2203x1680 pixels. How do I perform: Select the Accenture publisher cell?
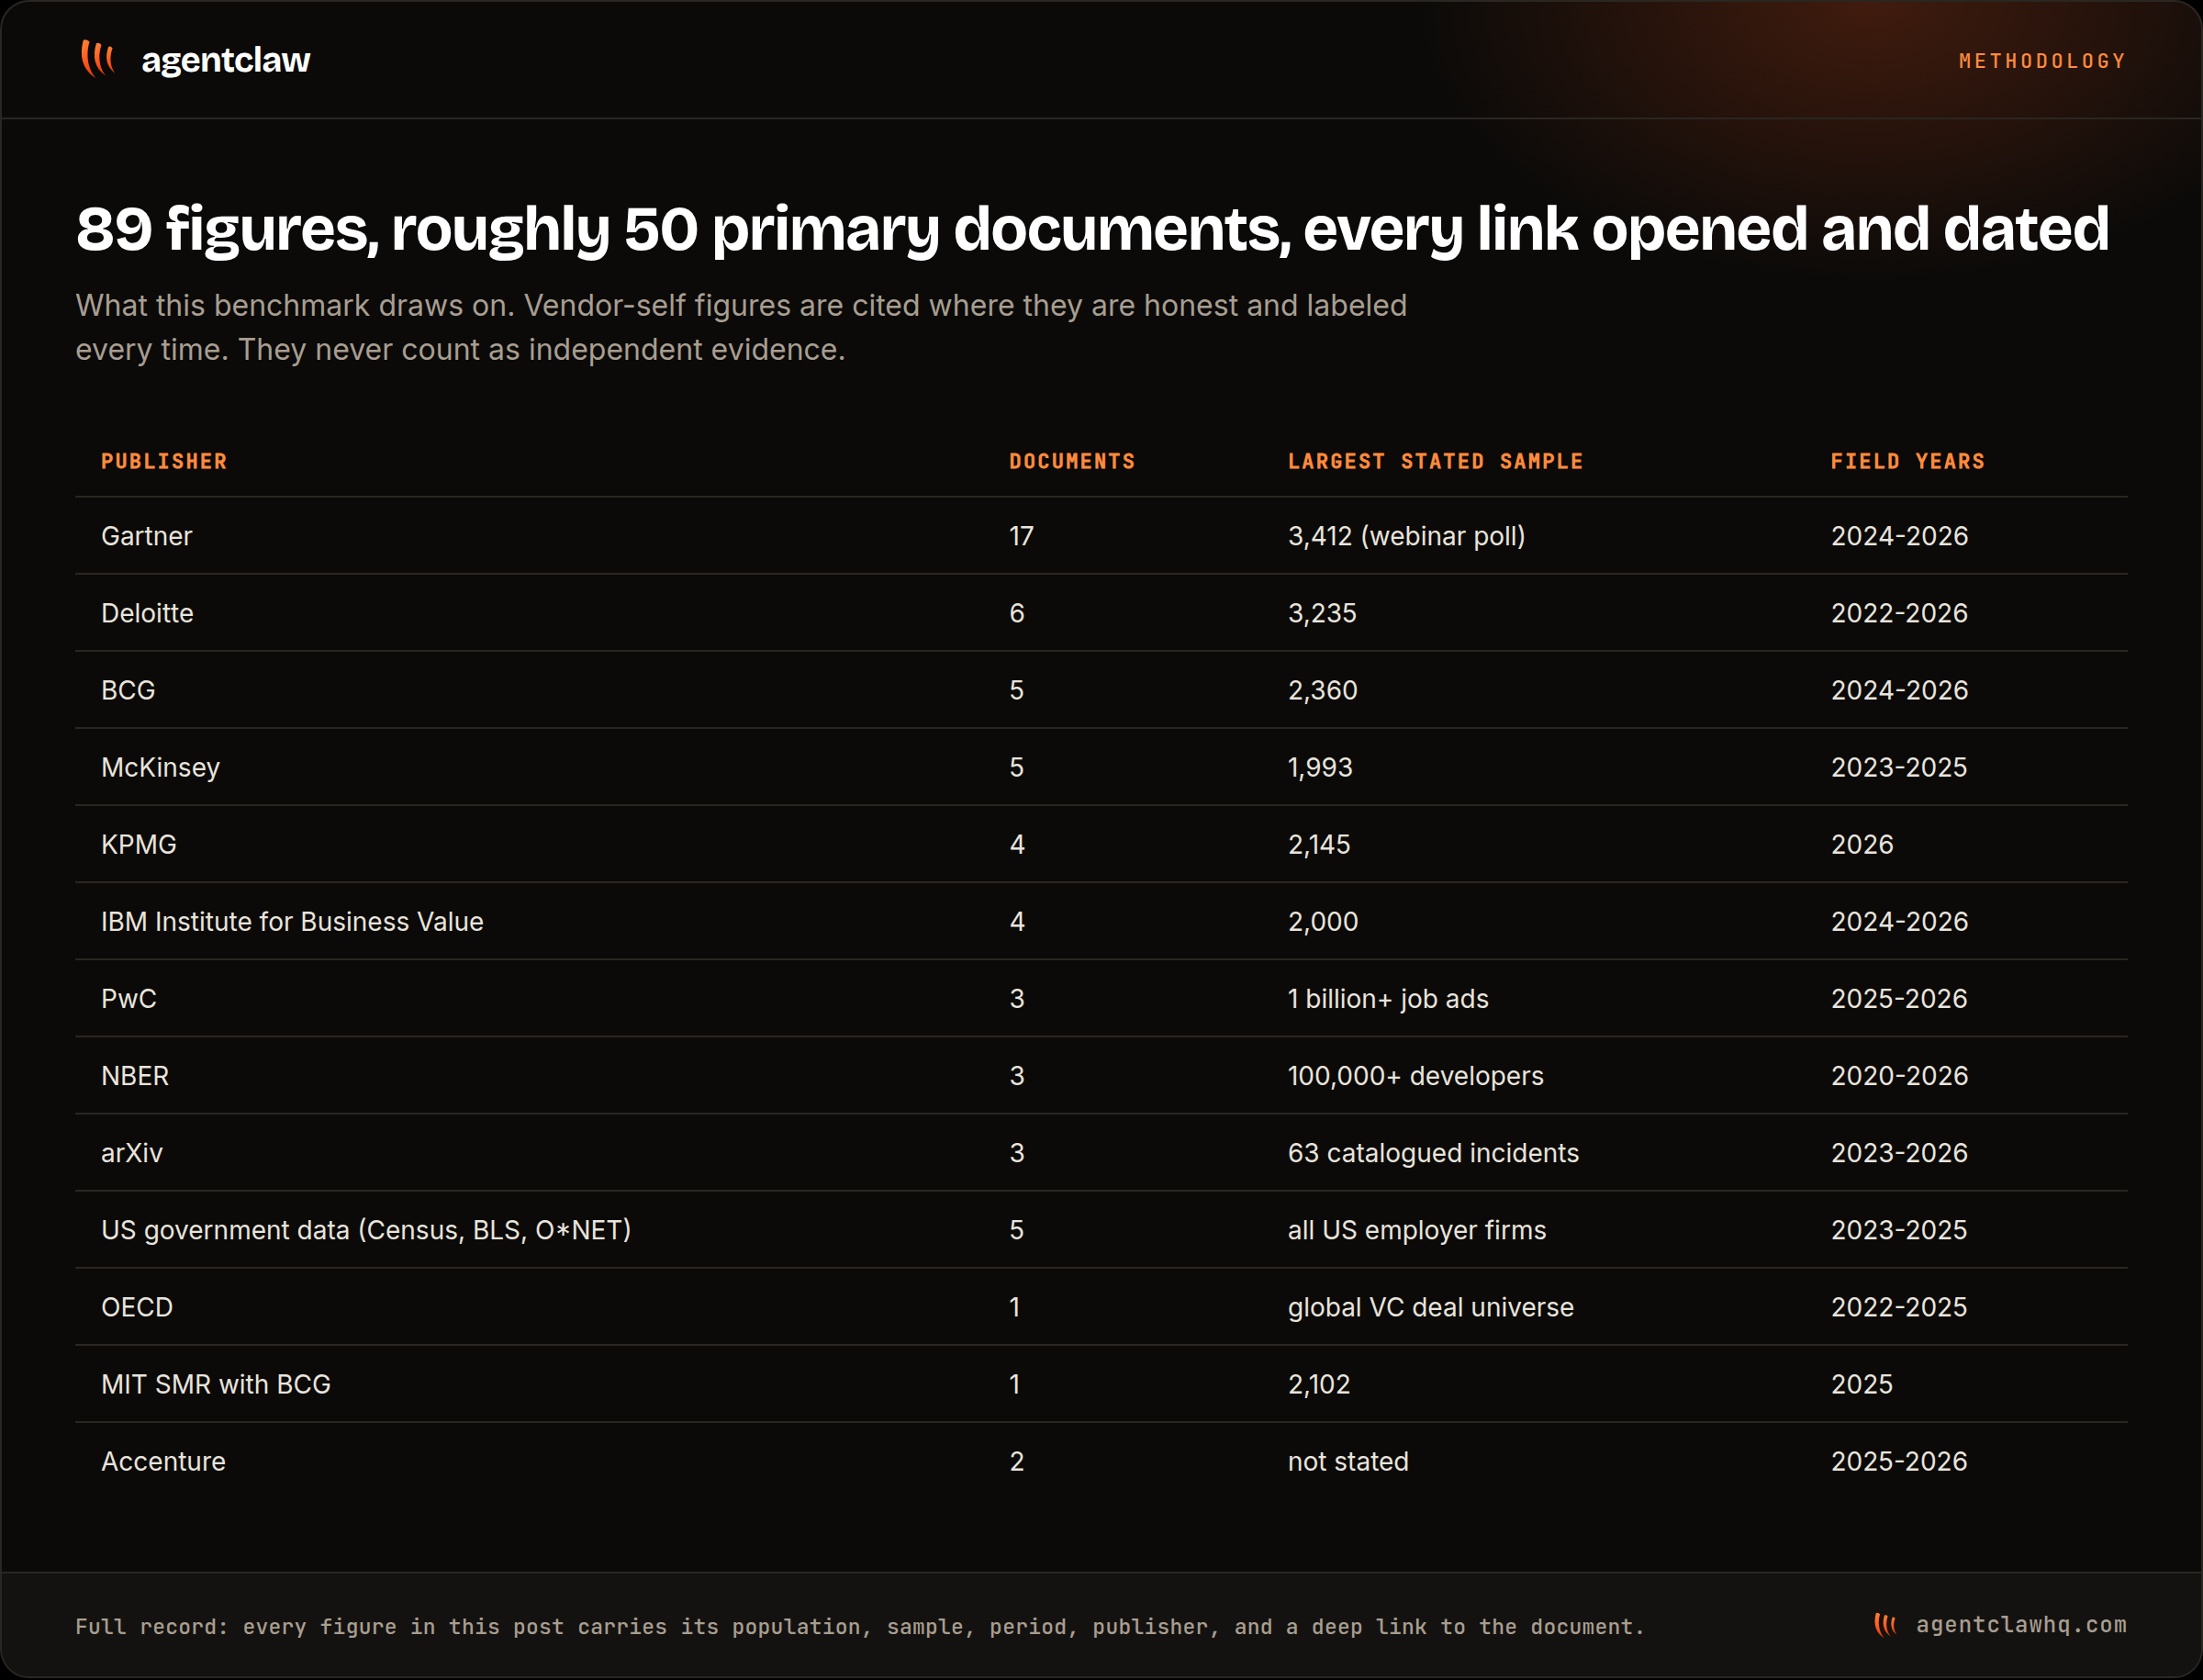pos(163,1461)
